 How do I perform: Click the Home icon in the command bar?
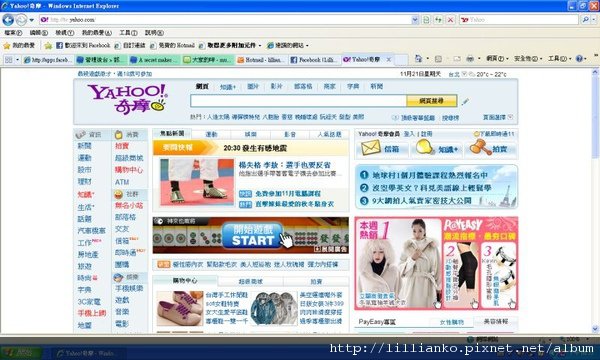pos(418,59)
